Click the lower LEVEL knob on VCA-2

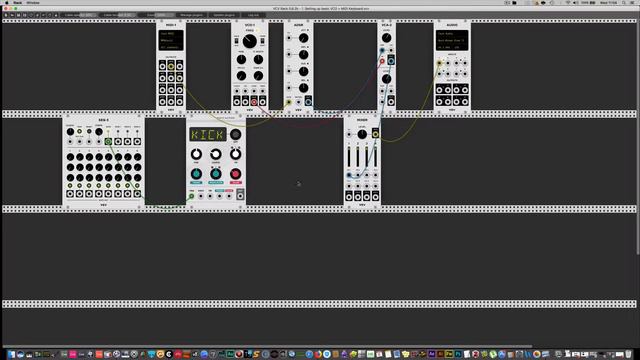pos(386,79)
